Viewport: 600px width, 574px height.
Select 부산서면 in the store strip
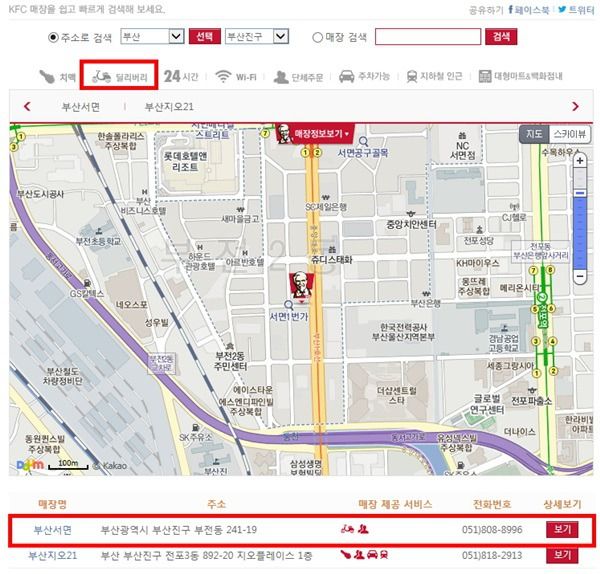click(81, 107)
